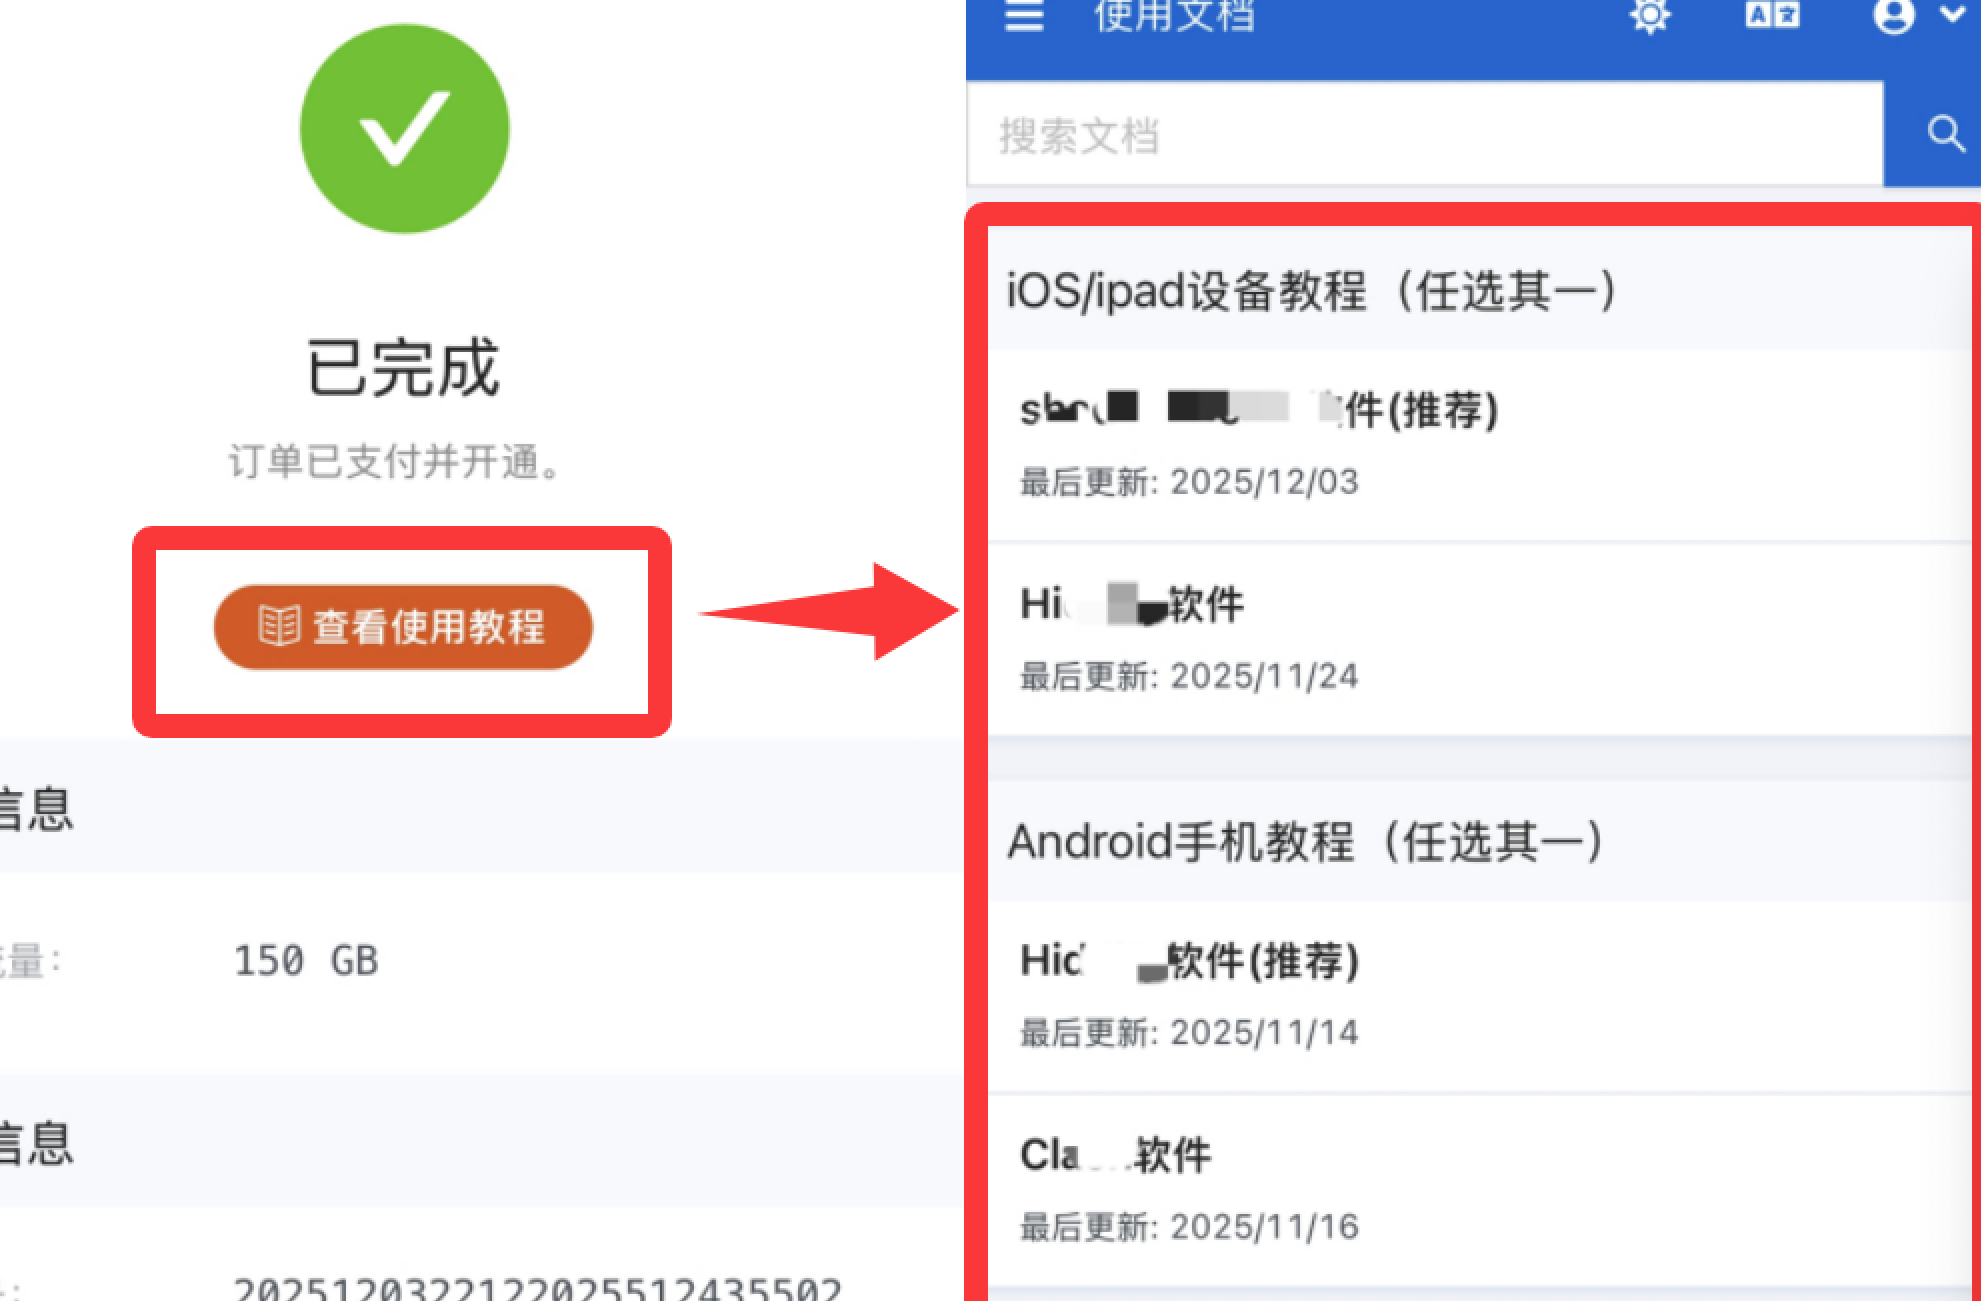
Task: Open the hamburger menu icon
Action: pyautogui.click(x=1024, y=16)
